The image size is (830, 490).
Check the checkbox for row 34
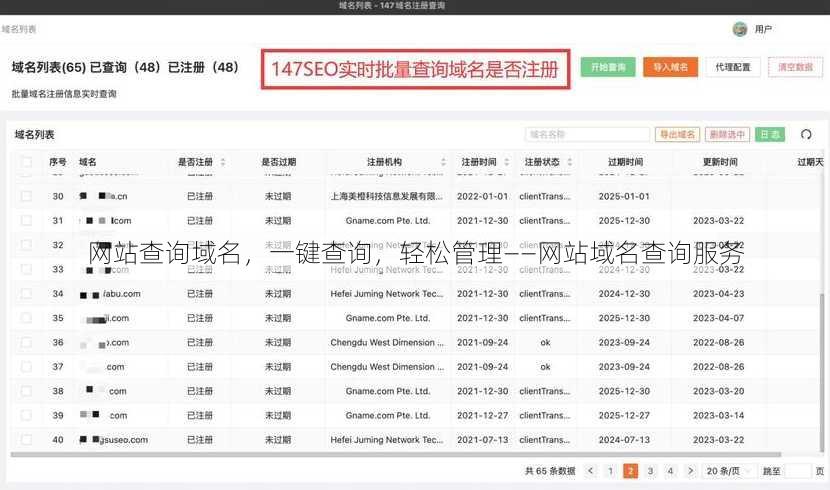pos(26,294)
